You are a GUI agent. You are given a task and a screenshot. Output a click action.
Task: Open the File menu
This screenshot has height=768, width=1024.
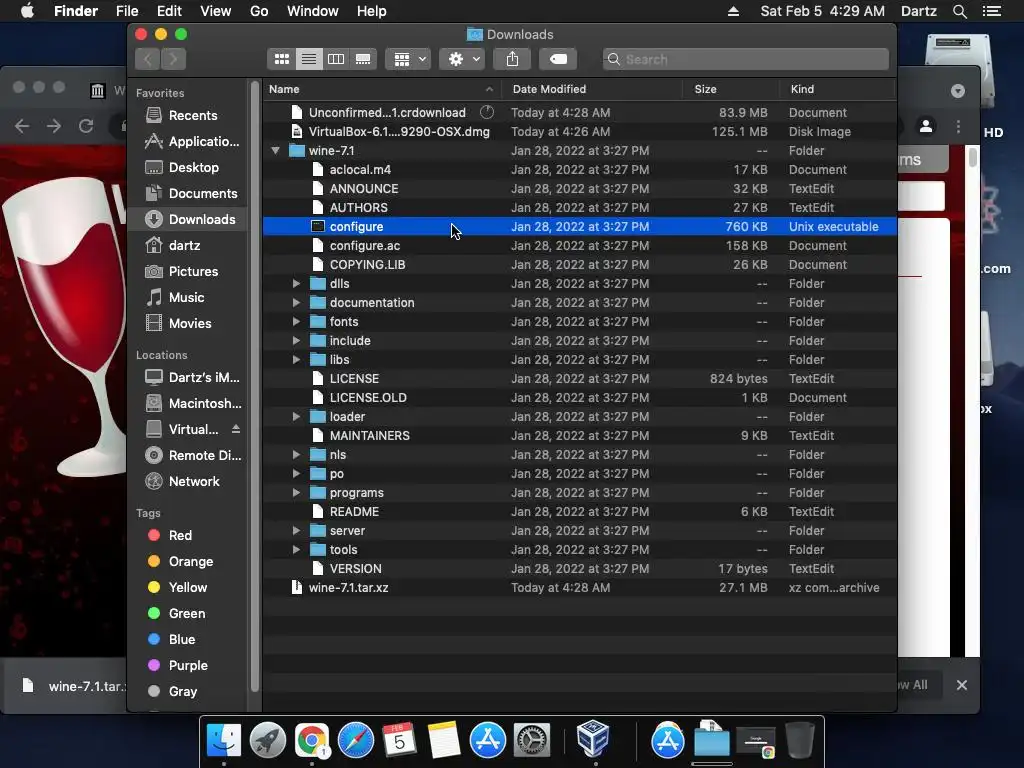coord(127,11)
